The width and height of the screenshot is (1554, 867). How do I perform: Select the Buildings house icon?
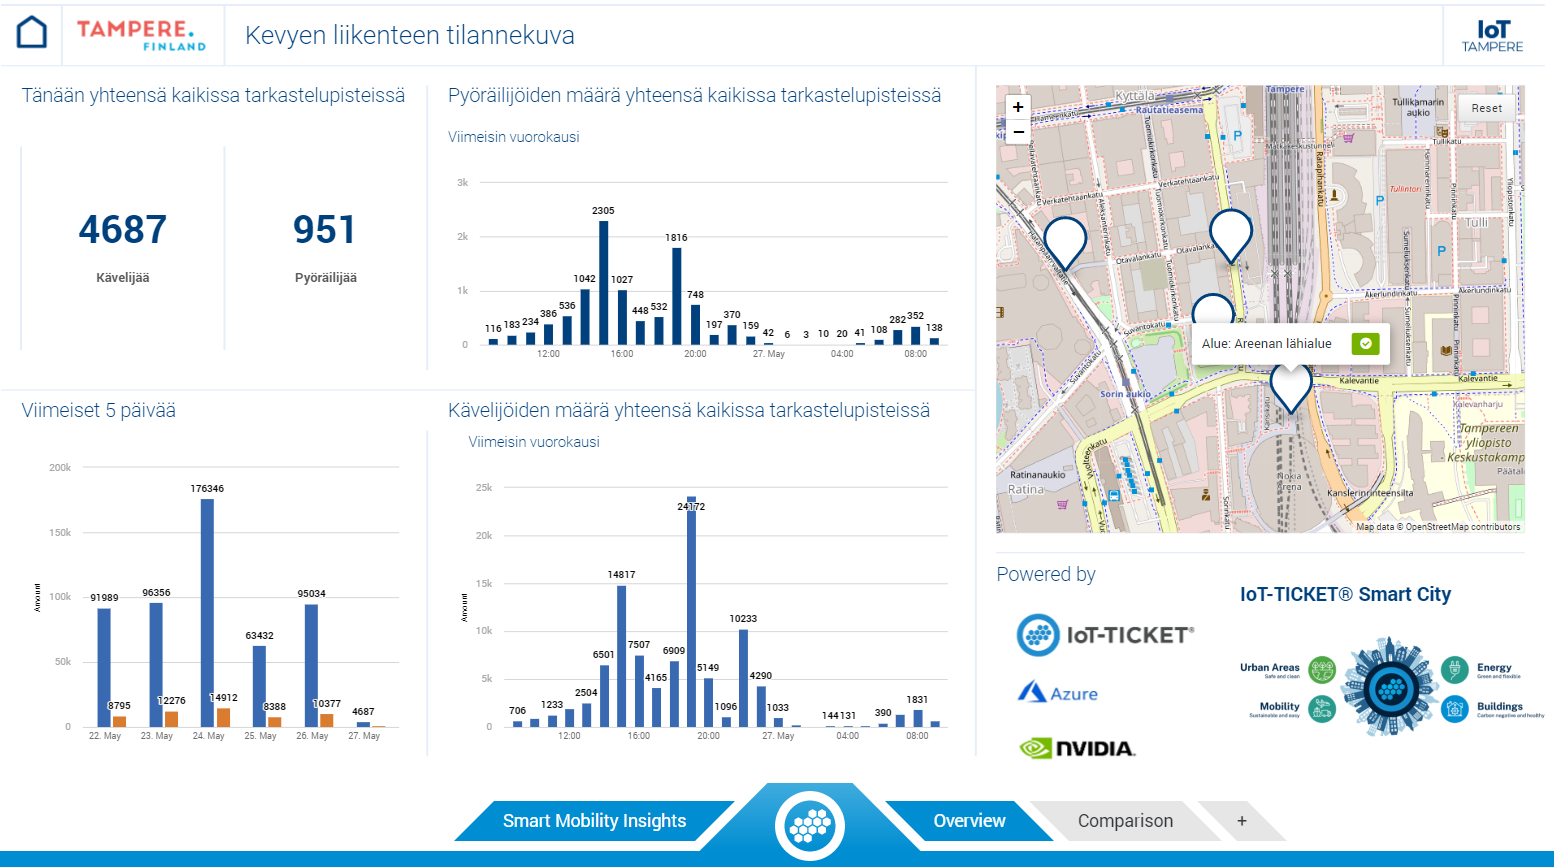pos(1455,709)
